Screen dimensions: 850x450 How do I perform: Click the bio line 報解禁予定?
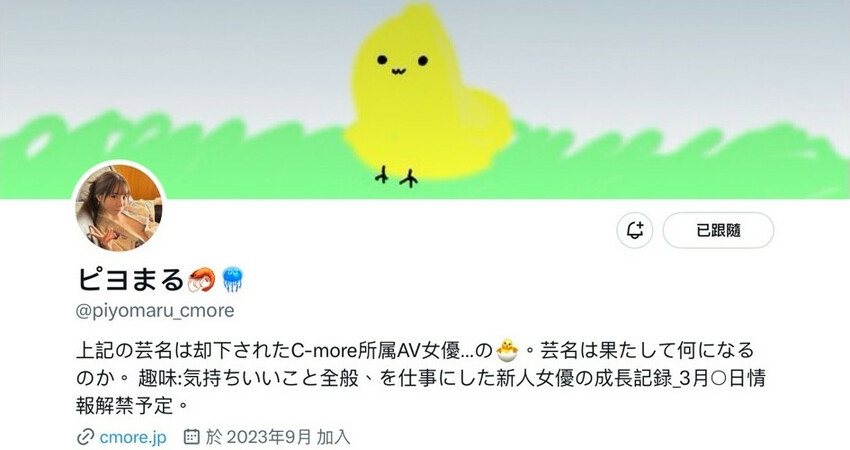[x=132, y=405]
